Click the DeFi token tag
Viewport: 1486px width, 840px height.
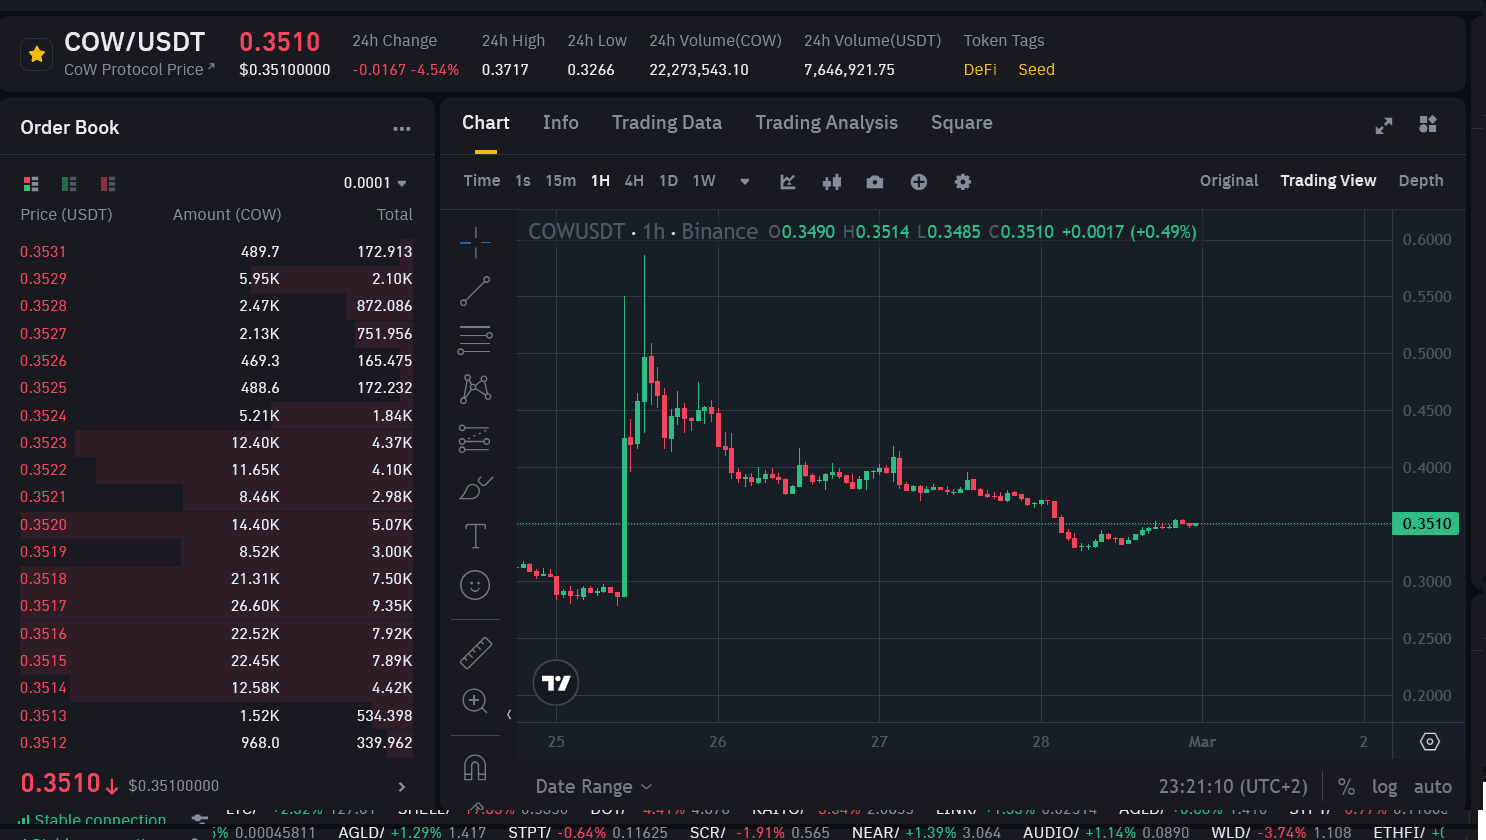[980, 70]
